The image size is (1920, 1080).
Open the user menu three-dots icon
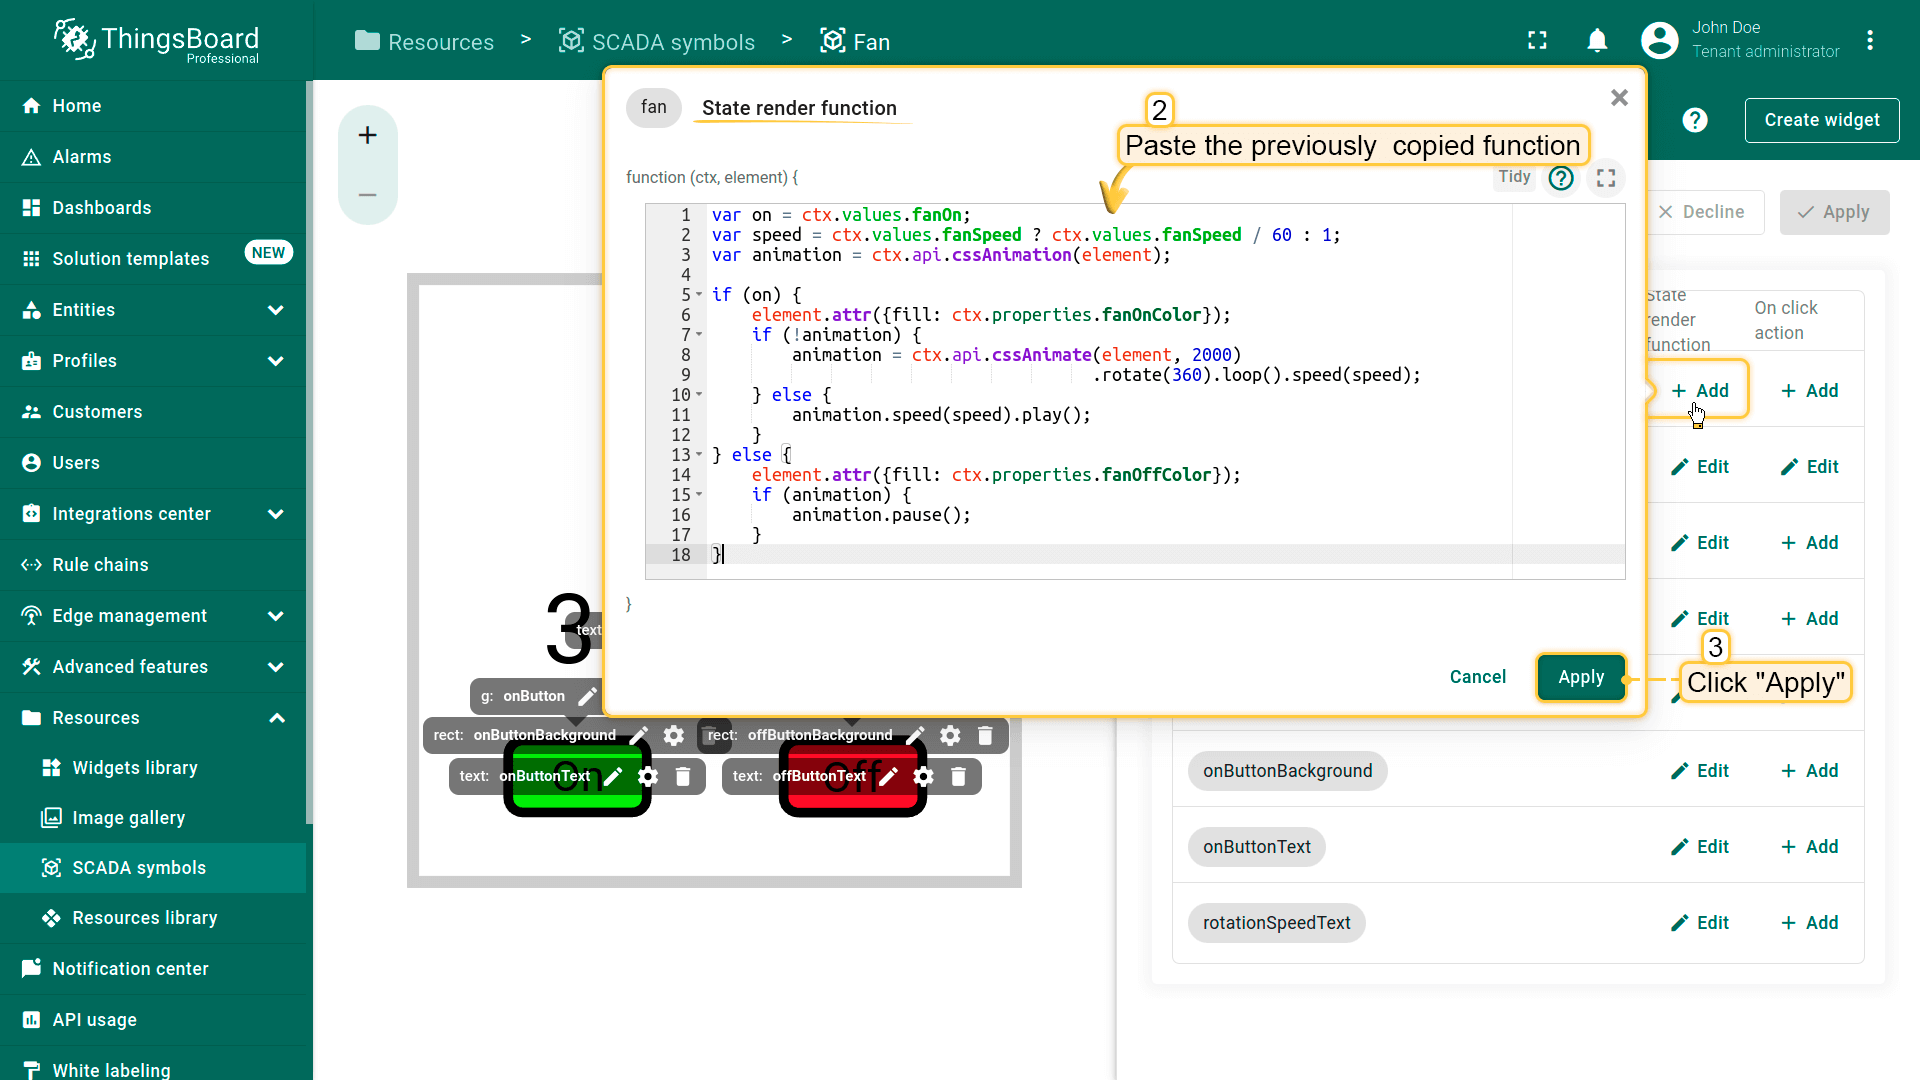coord(1870,41)
